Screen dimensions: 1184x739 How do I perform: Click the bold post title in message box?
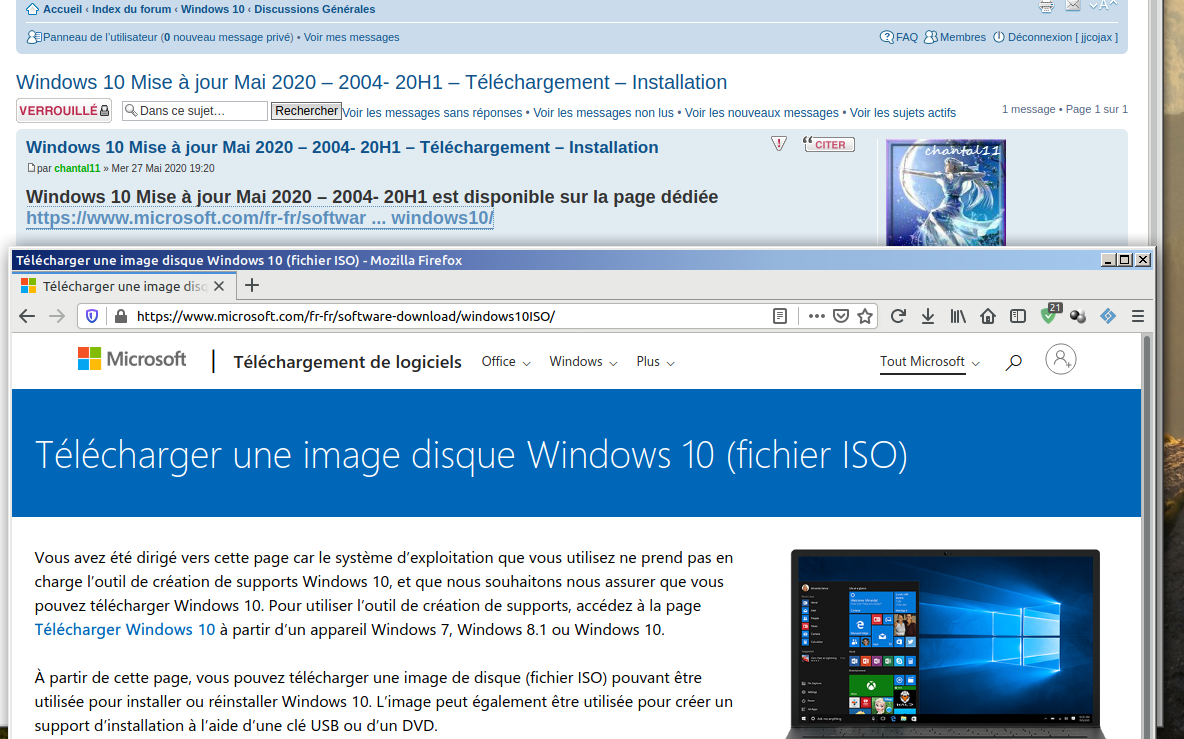tap(342, 147)
